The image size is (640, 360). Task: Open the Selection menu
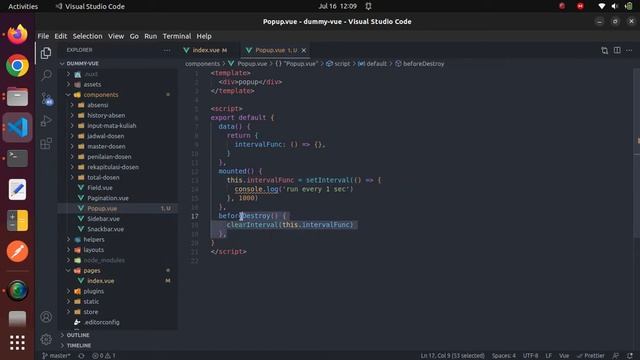(x=87, y=36)
